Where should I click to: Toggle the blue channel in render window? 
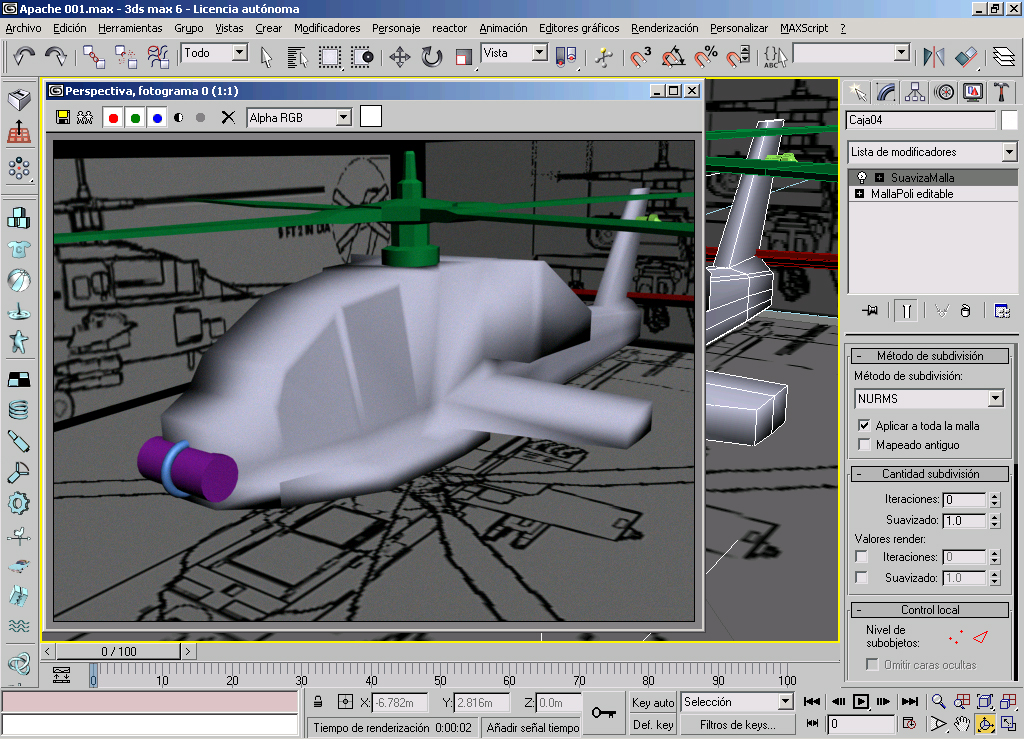(157, 118)
